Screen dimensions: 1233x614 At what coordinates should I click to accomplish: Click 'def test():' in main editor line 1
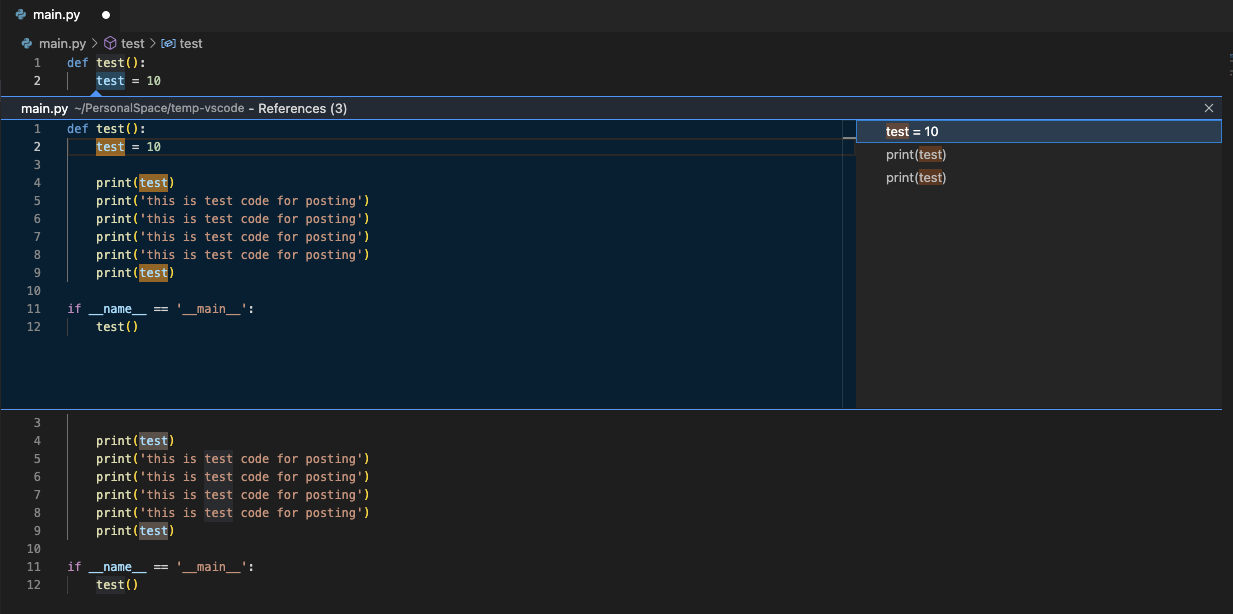tap(107, 63)
